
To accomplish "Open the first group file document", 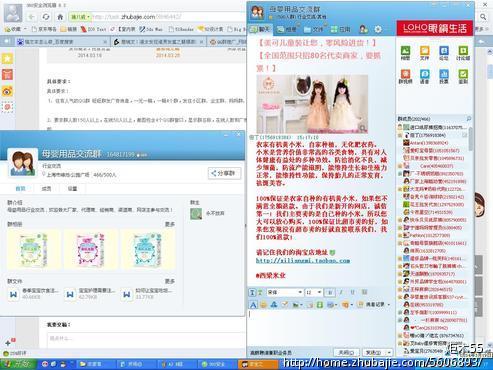I will coord(33,294).
